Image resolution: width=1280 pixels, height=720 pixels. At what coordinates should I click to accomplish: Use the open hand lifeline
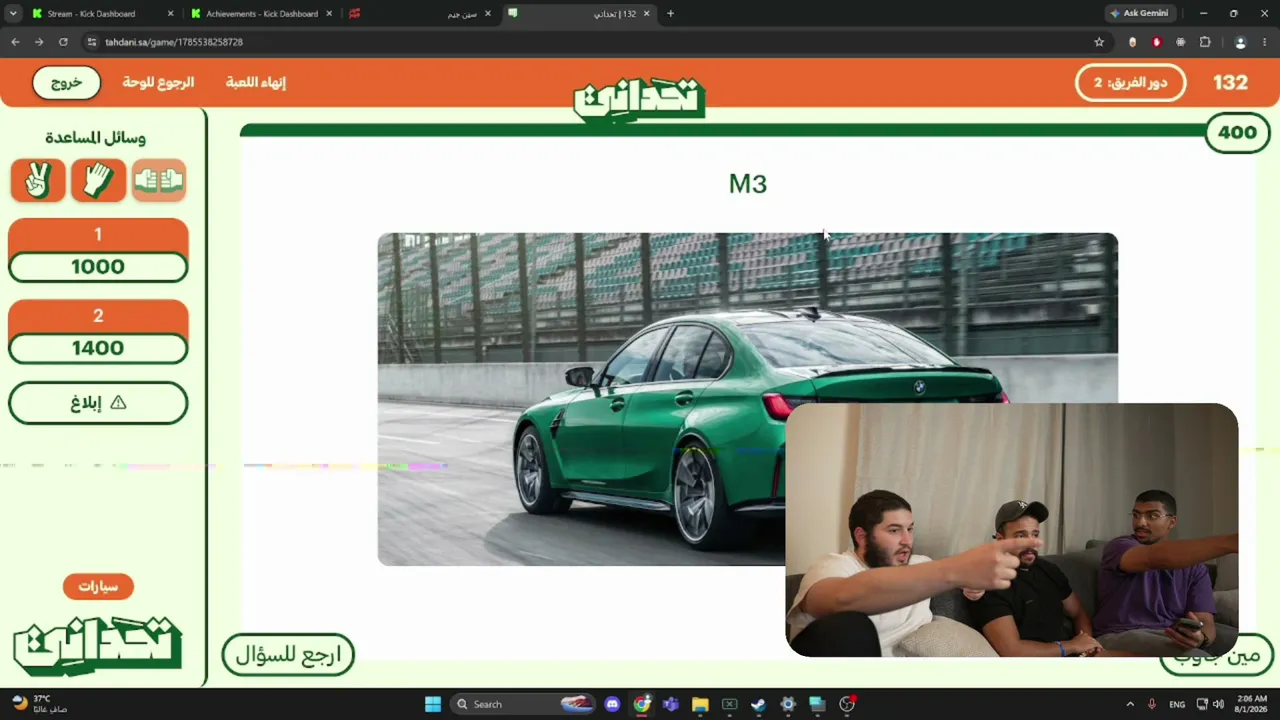point(98,181)
